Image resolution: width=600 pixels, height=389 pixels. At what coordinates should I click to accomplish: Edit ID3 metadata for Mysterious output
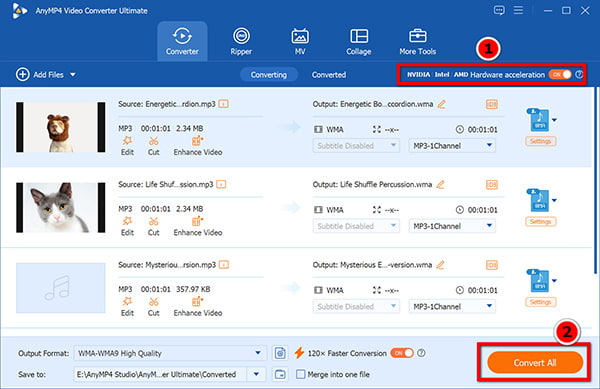tap(492, 265)
